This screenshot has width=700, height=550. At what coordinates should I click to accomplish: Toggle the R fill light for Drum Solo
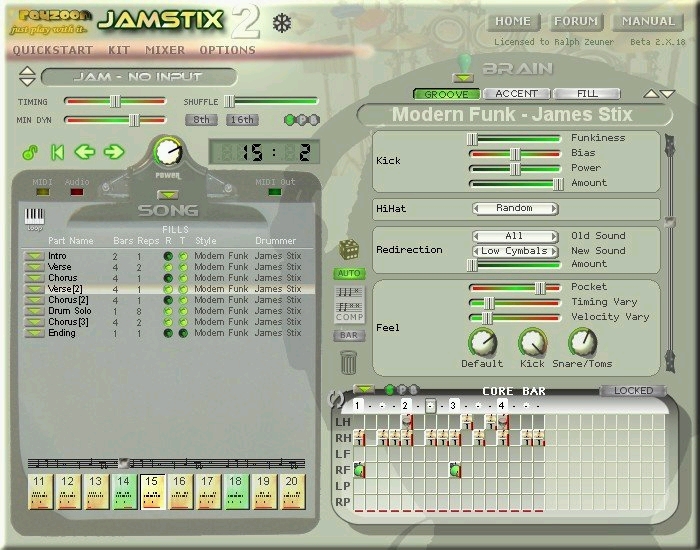(168, 311)
